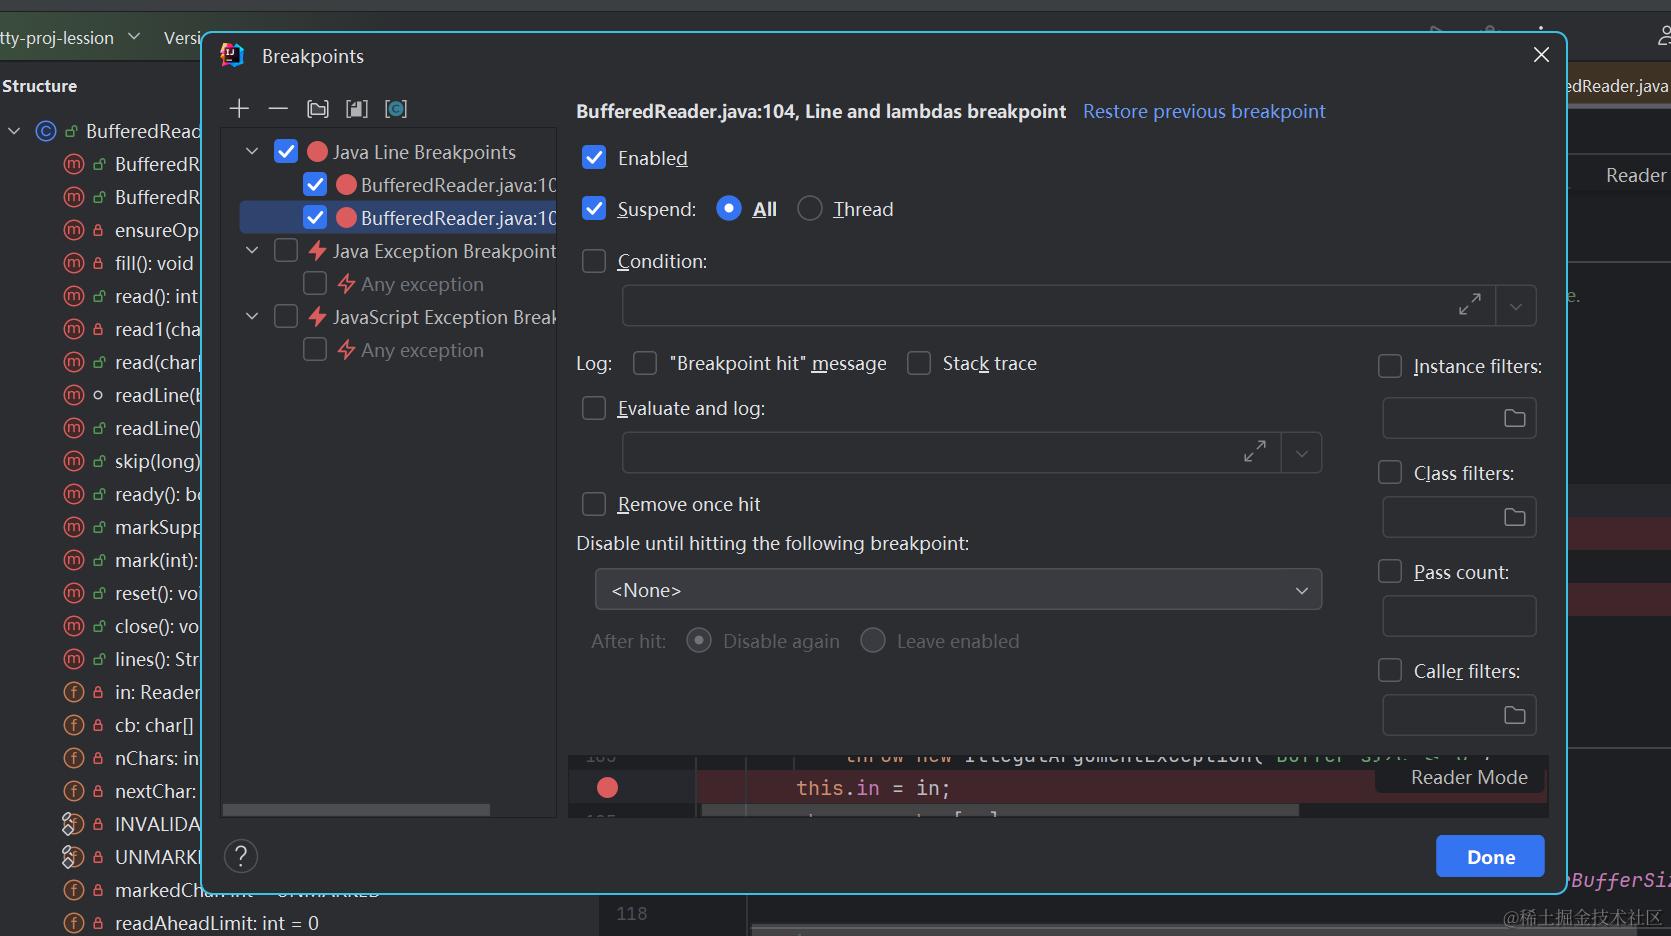Toggle the Suspend checkbox
This screenshot has width=1671, height=936.
[x=594, y=209]
